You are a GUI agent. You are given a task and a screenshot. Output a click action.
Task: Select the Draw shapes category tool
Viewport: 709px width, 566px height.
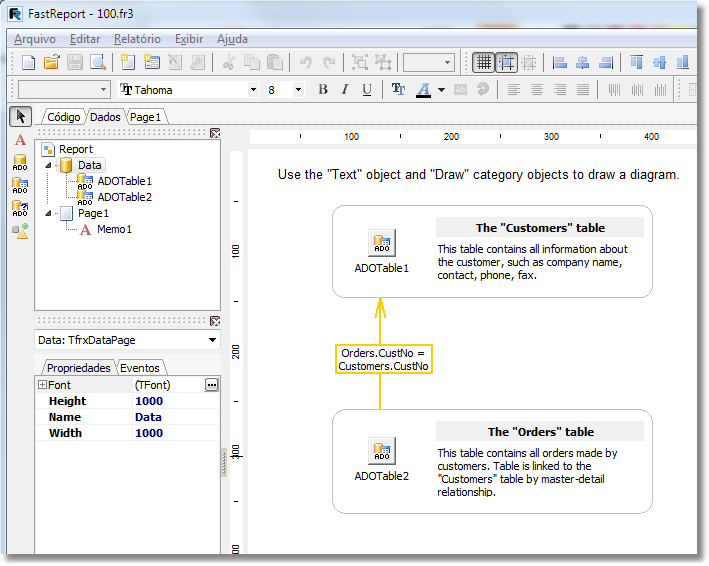(x=20, y=231)
